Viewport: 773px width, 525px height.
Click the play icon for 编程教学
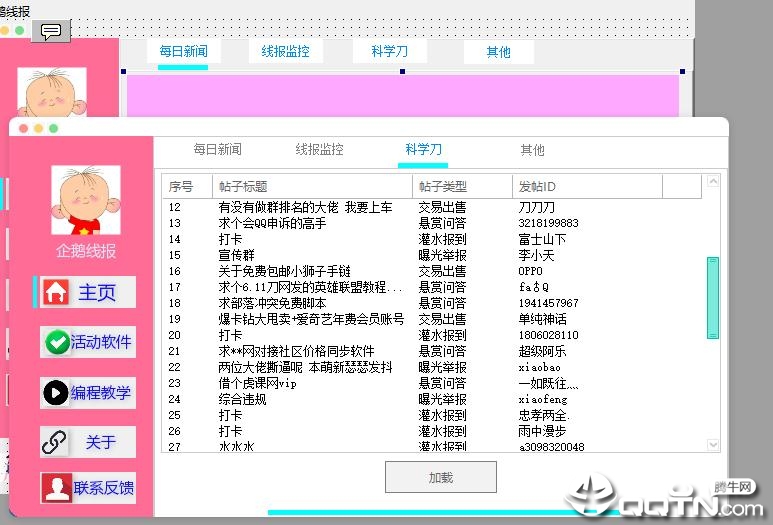click(x=56, y=393)
